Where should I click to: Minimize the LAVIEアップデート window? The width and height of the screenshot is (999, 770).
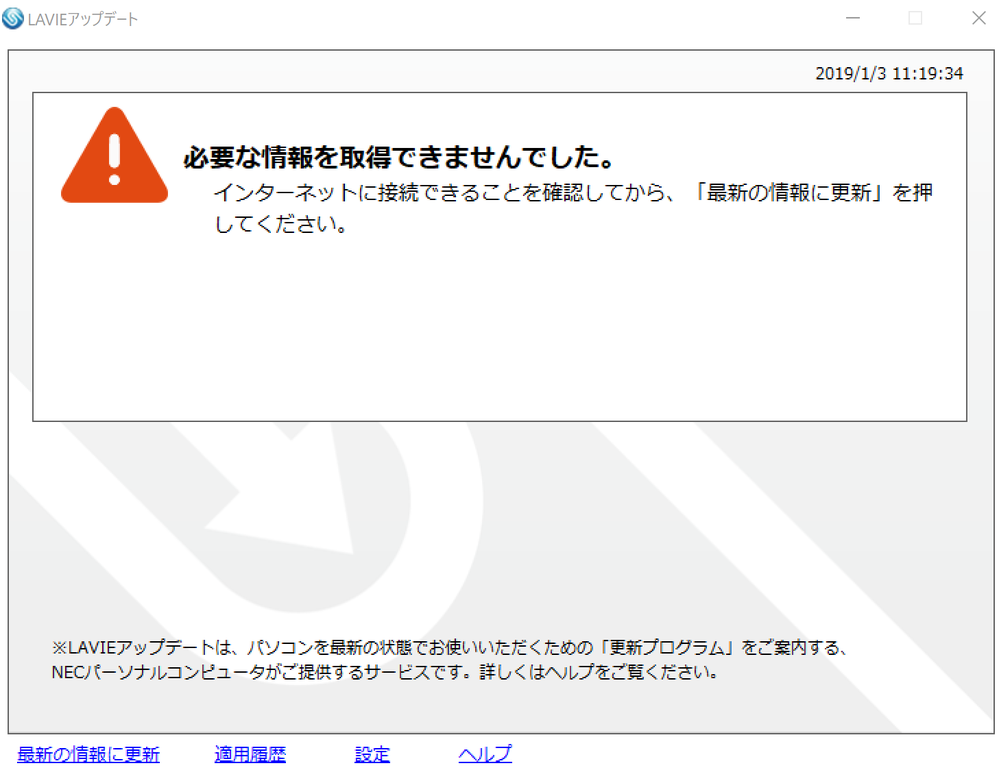853,18
